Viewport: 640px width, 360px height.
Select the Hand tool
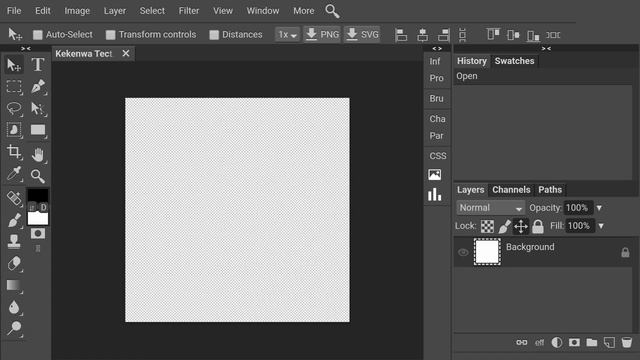38,155
